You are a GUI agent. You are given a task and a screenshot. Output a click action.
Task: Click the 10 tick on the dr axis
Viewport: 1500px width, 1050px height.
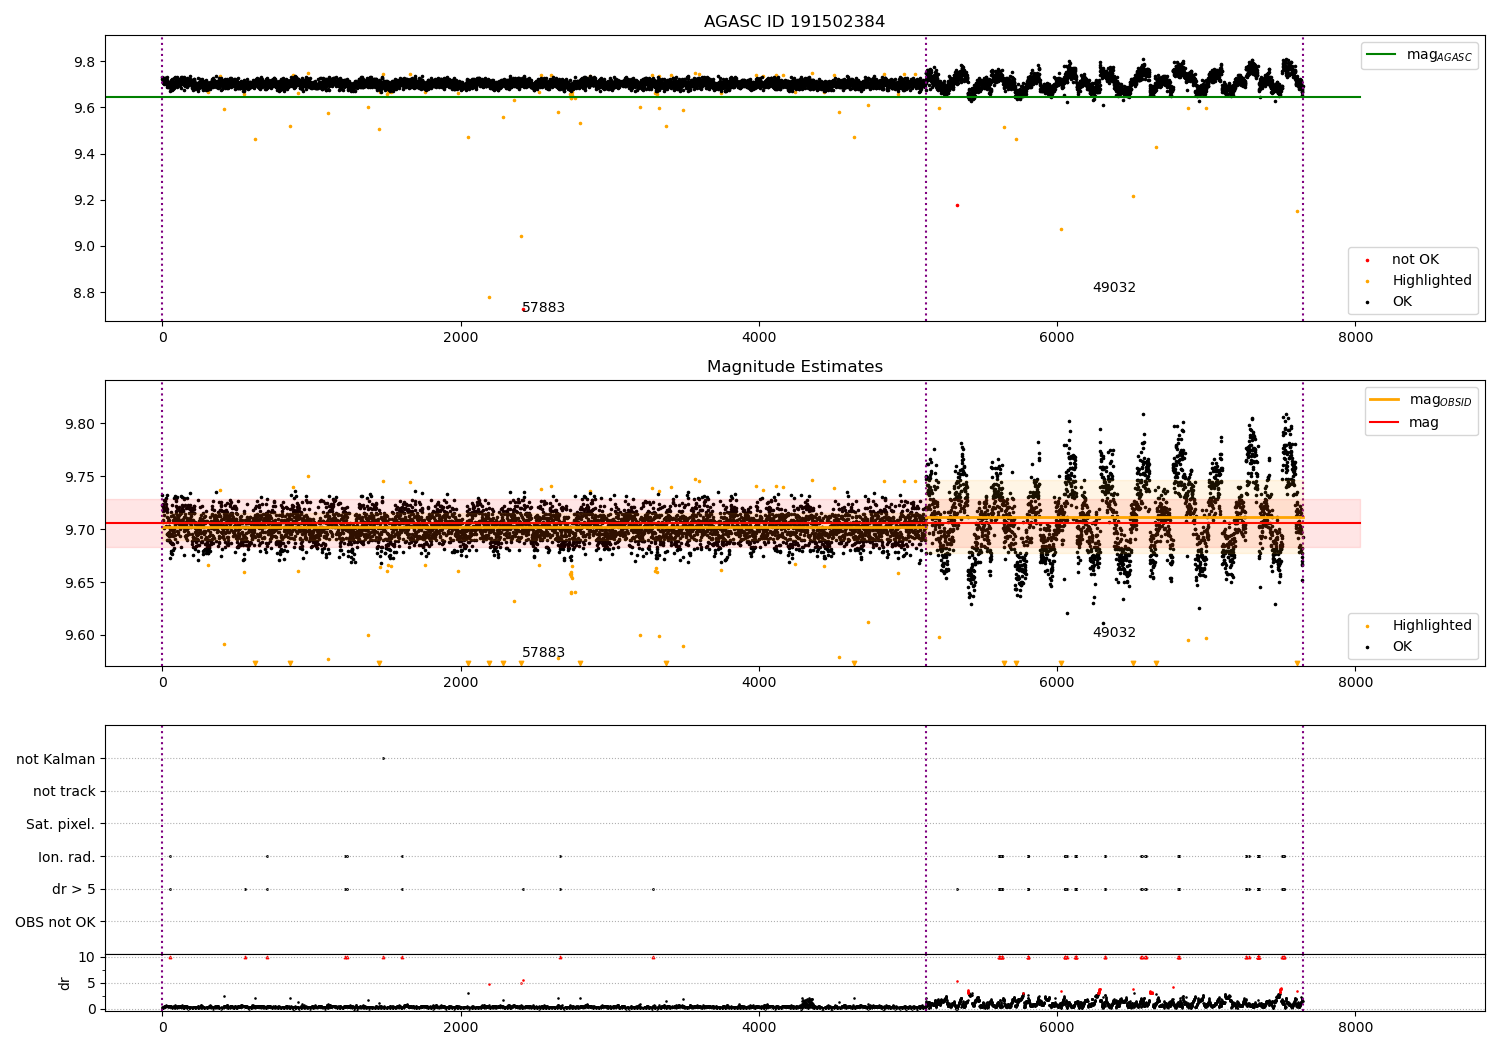click(87, 957)
